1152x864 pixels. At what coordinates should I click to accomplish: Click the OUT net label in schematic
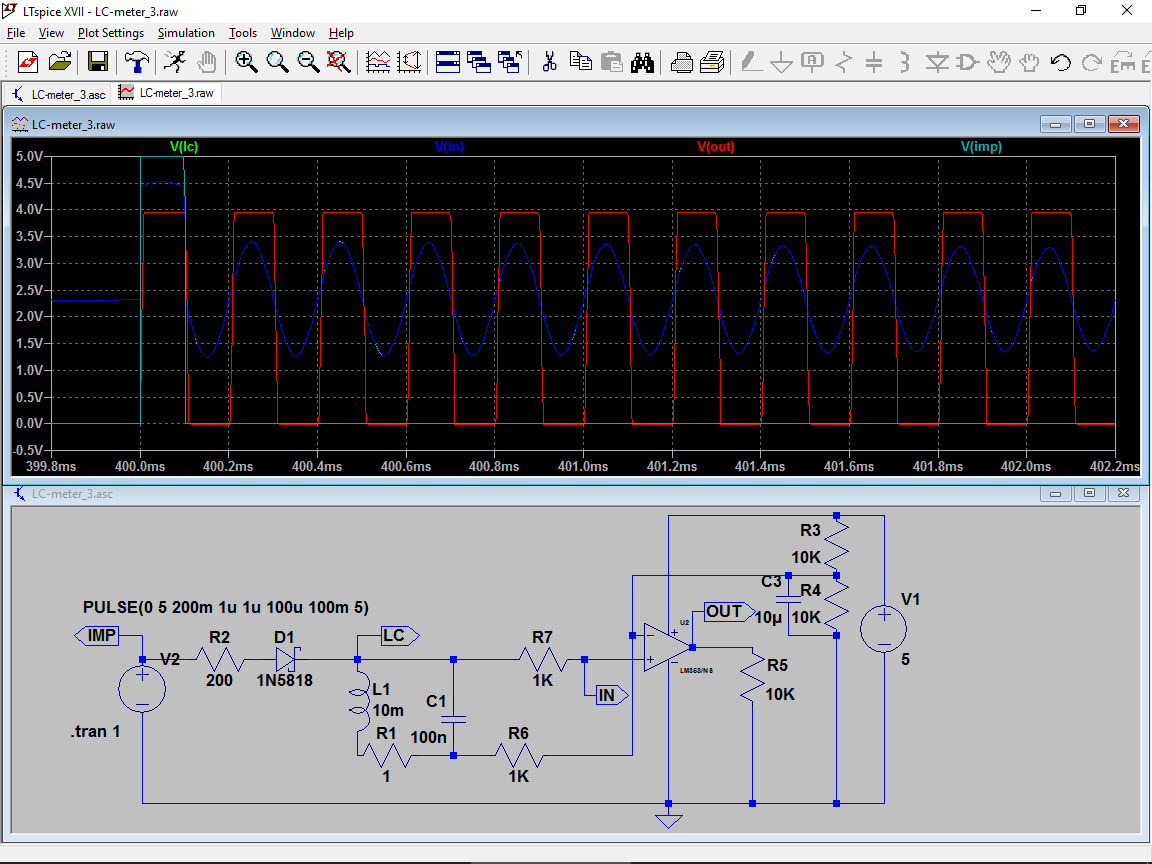point(724,611)
